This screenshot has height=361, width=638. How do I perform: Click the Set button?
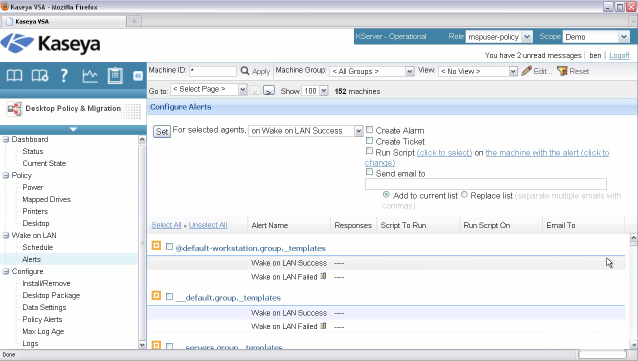[162, 131]
